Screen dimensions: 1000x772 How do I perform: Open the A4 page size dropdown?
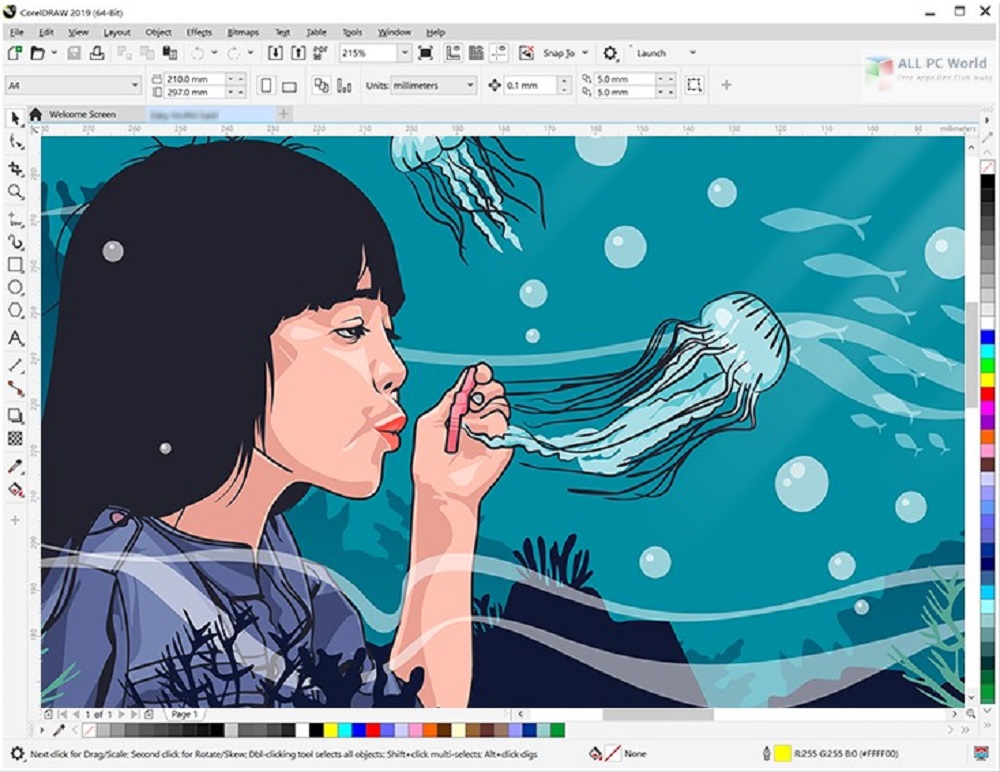point(135,85)
